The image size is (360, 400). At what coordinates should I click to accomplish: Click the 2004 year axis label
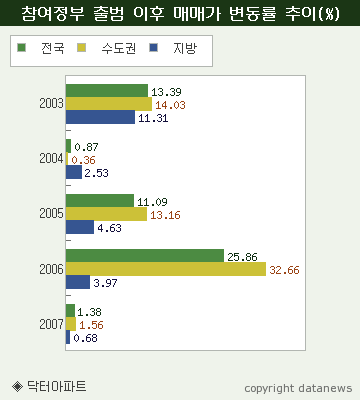[51, 158]
